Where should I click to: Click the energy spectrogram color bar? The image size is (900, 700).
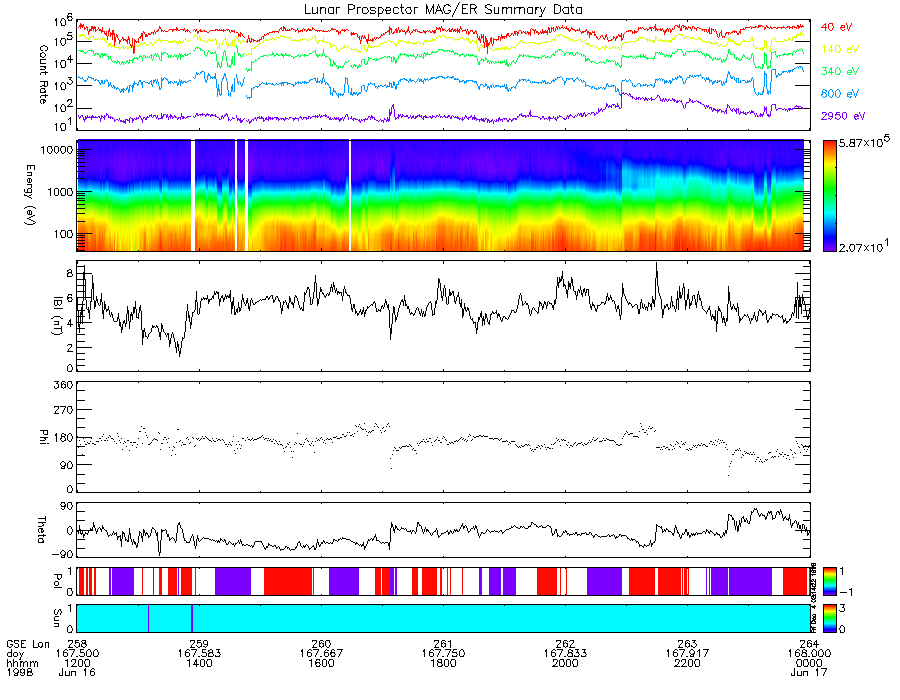(x=829, y=196)
